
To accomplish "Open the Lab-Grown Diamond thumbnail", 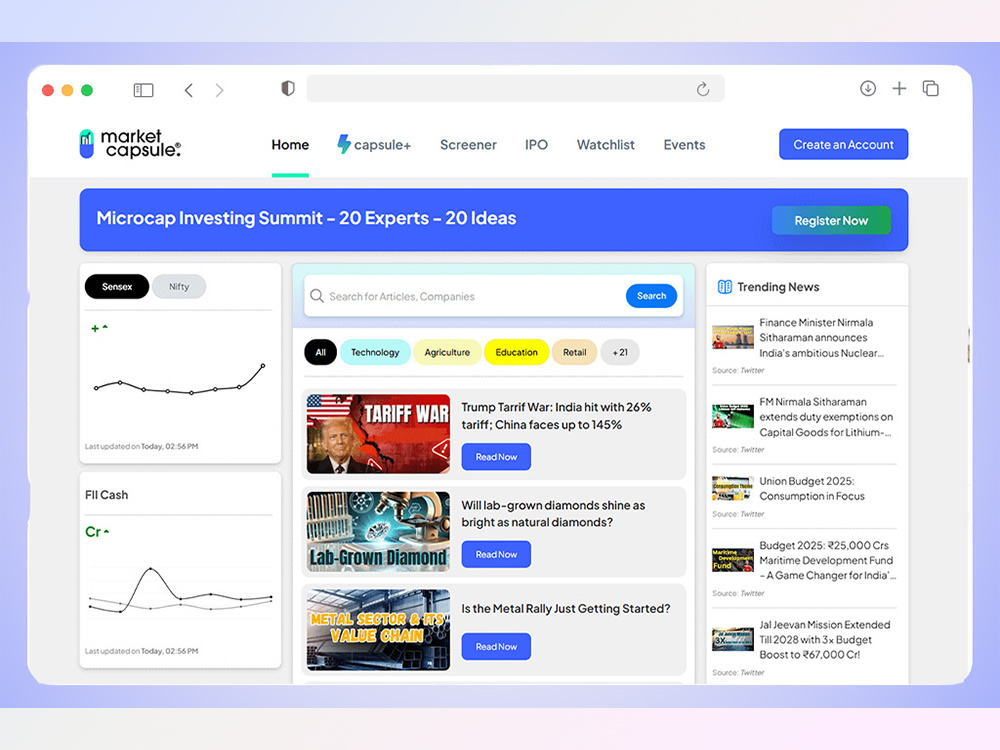I will tap(378, 531).
